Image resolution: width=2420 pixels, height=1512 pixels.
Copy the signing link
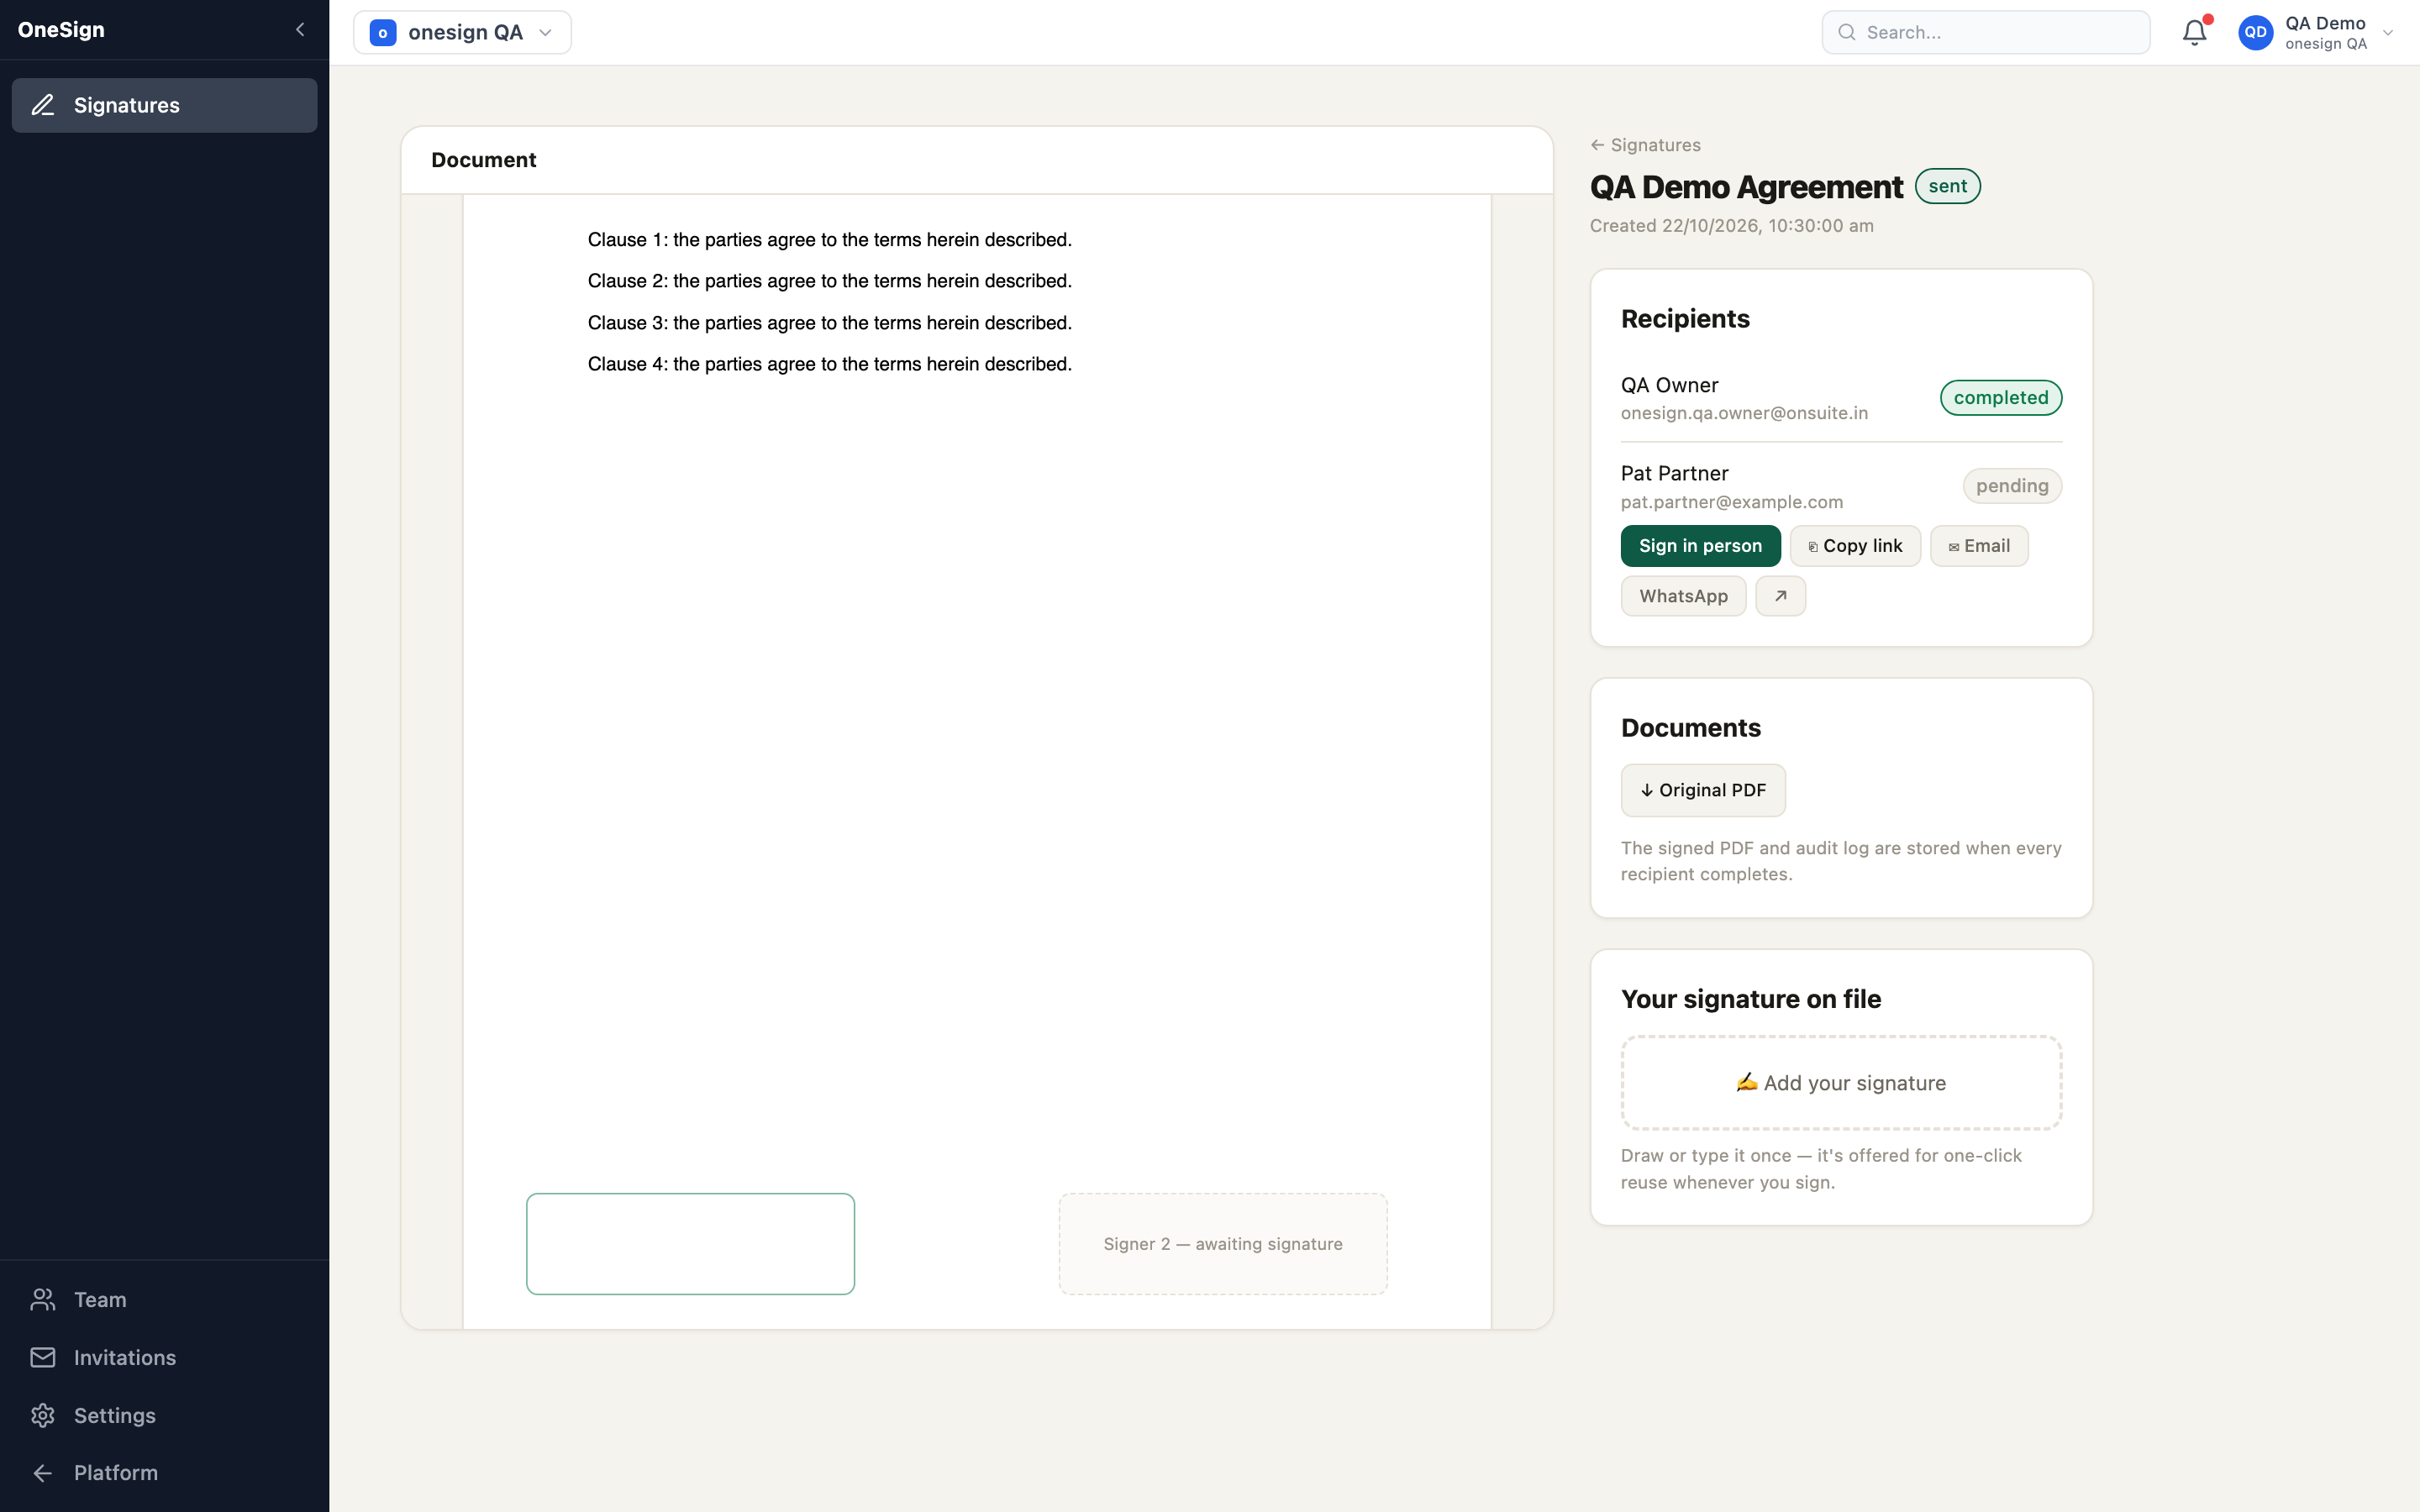click(x=1855, y=546)
